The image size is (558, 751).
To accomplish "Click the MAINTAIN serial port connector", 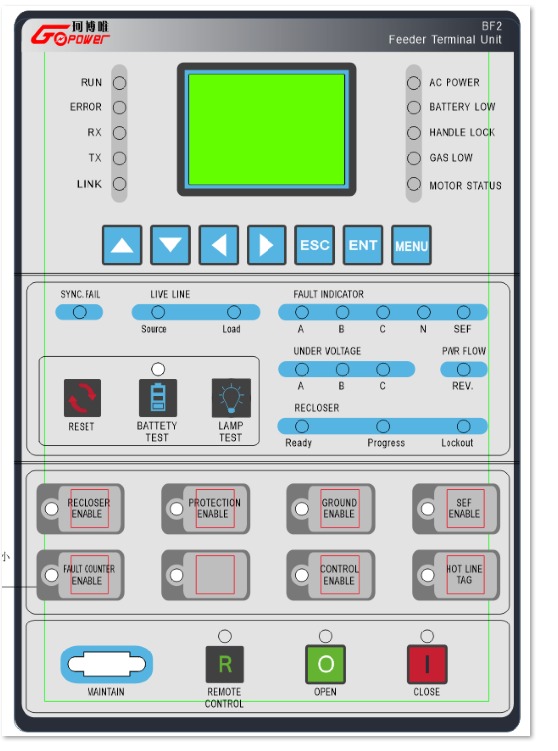I will pyautogui.click(x=107, y=664).
